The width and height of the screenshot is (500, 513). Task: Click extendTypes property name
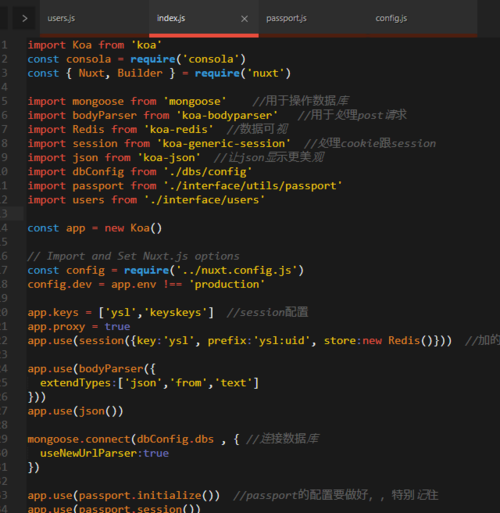pyautogui.click(x=75, y=383)
